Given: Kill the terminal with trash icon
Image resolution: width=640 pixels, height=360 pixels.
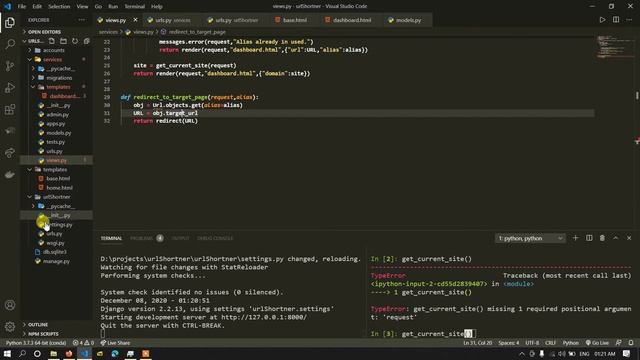Looking at the screenshot, I should (x=602, y=238).
